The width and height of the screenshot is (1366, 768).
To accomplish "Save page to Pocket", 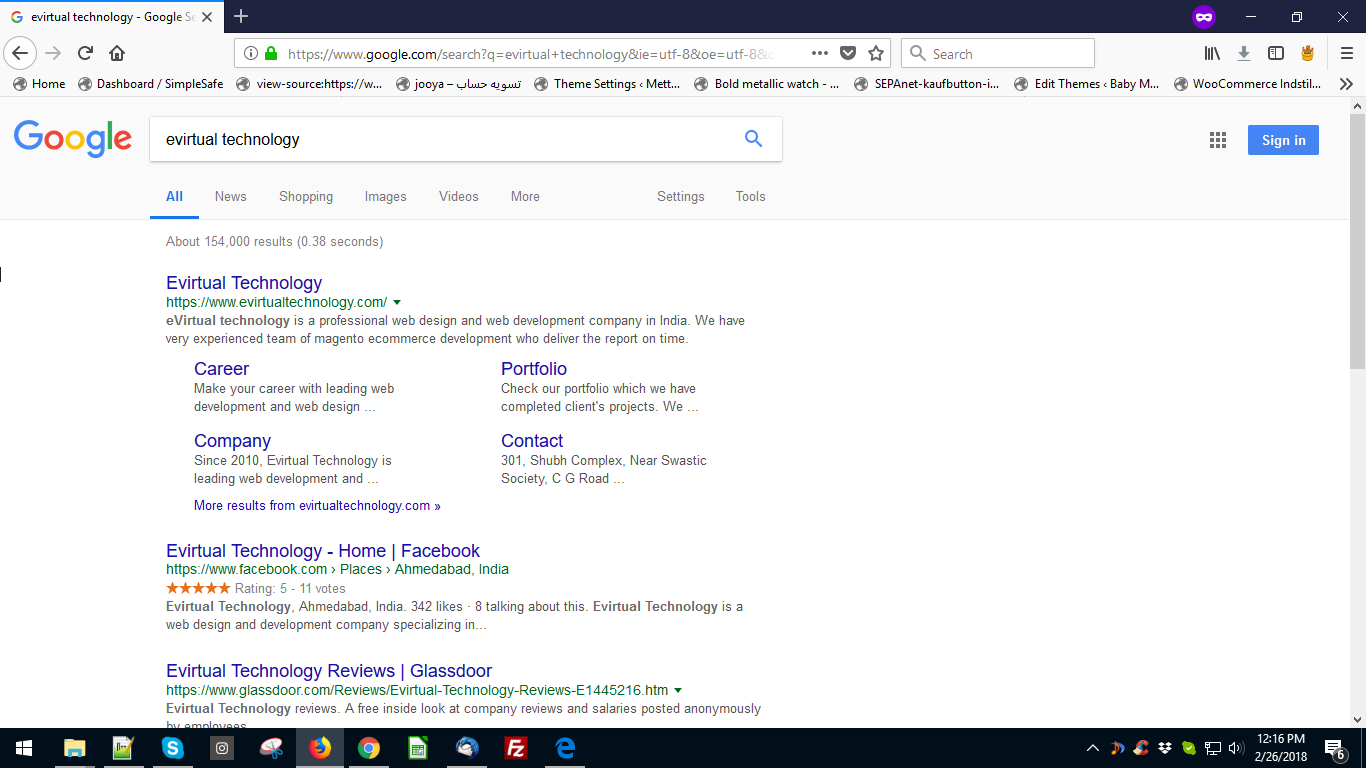I will pyautogui.click(x=848, y=53).
